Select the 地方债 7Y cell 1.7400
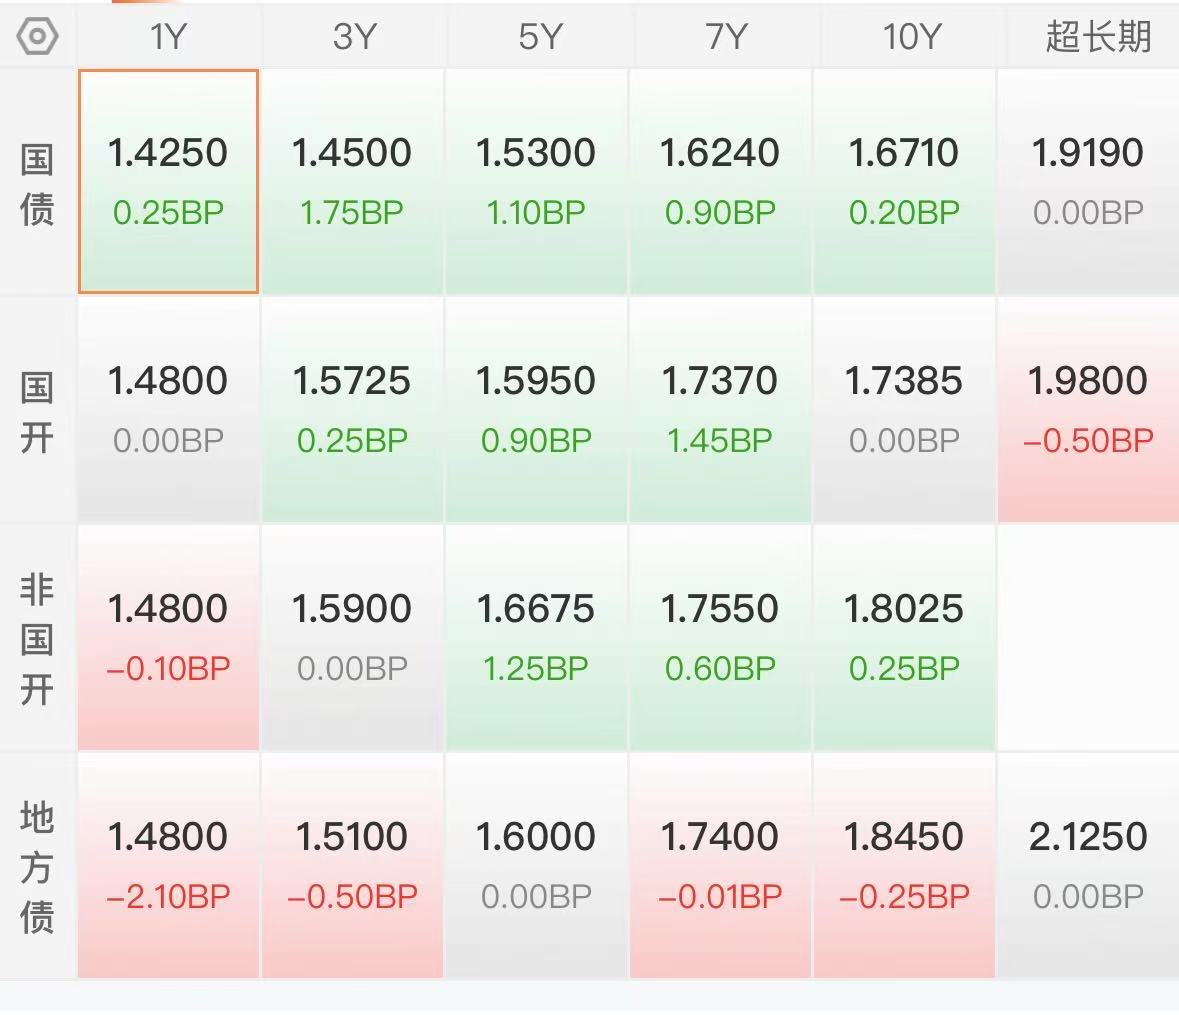The width and height of the screenshot is (1179, 1015). click(720, 865)
